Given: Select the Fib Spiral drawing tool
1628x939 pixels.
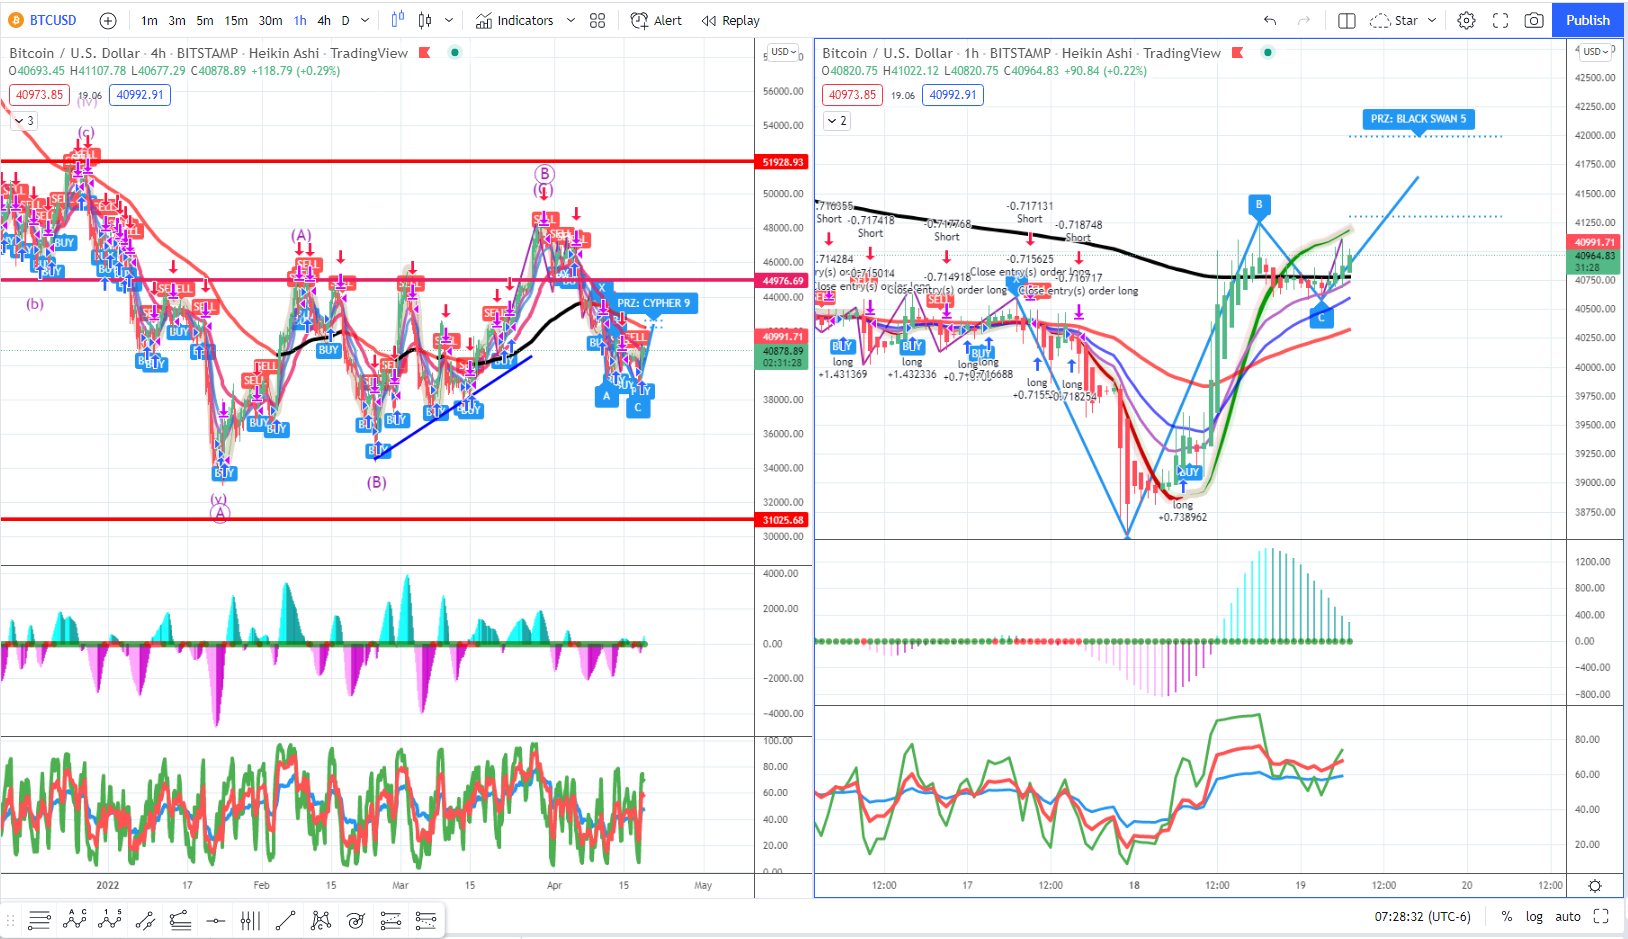Looking at the screenshot, I should click(x=355, y=920).
